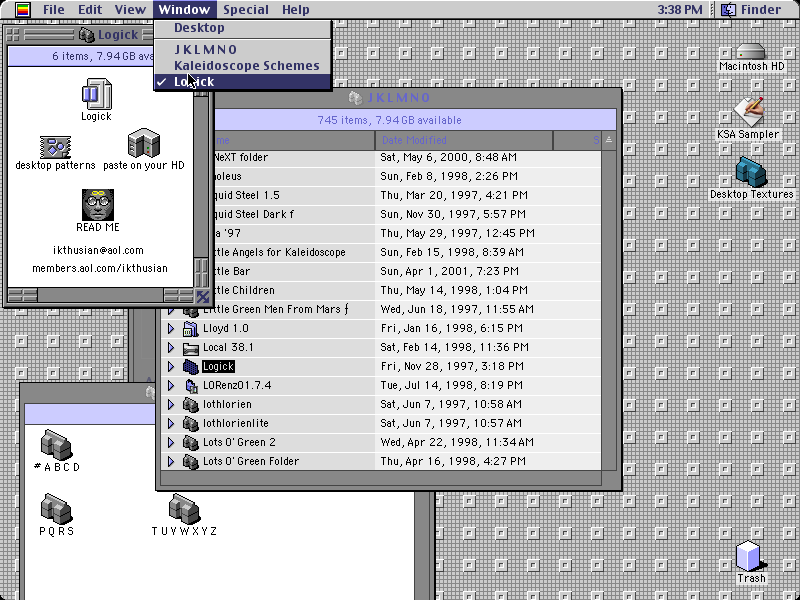
Task: Select the date 'Tue, Jul 14, 1998, 8:19 PM'
Action: tap(452, 386)
